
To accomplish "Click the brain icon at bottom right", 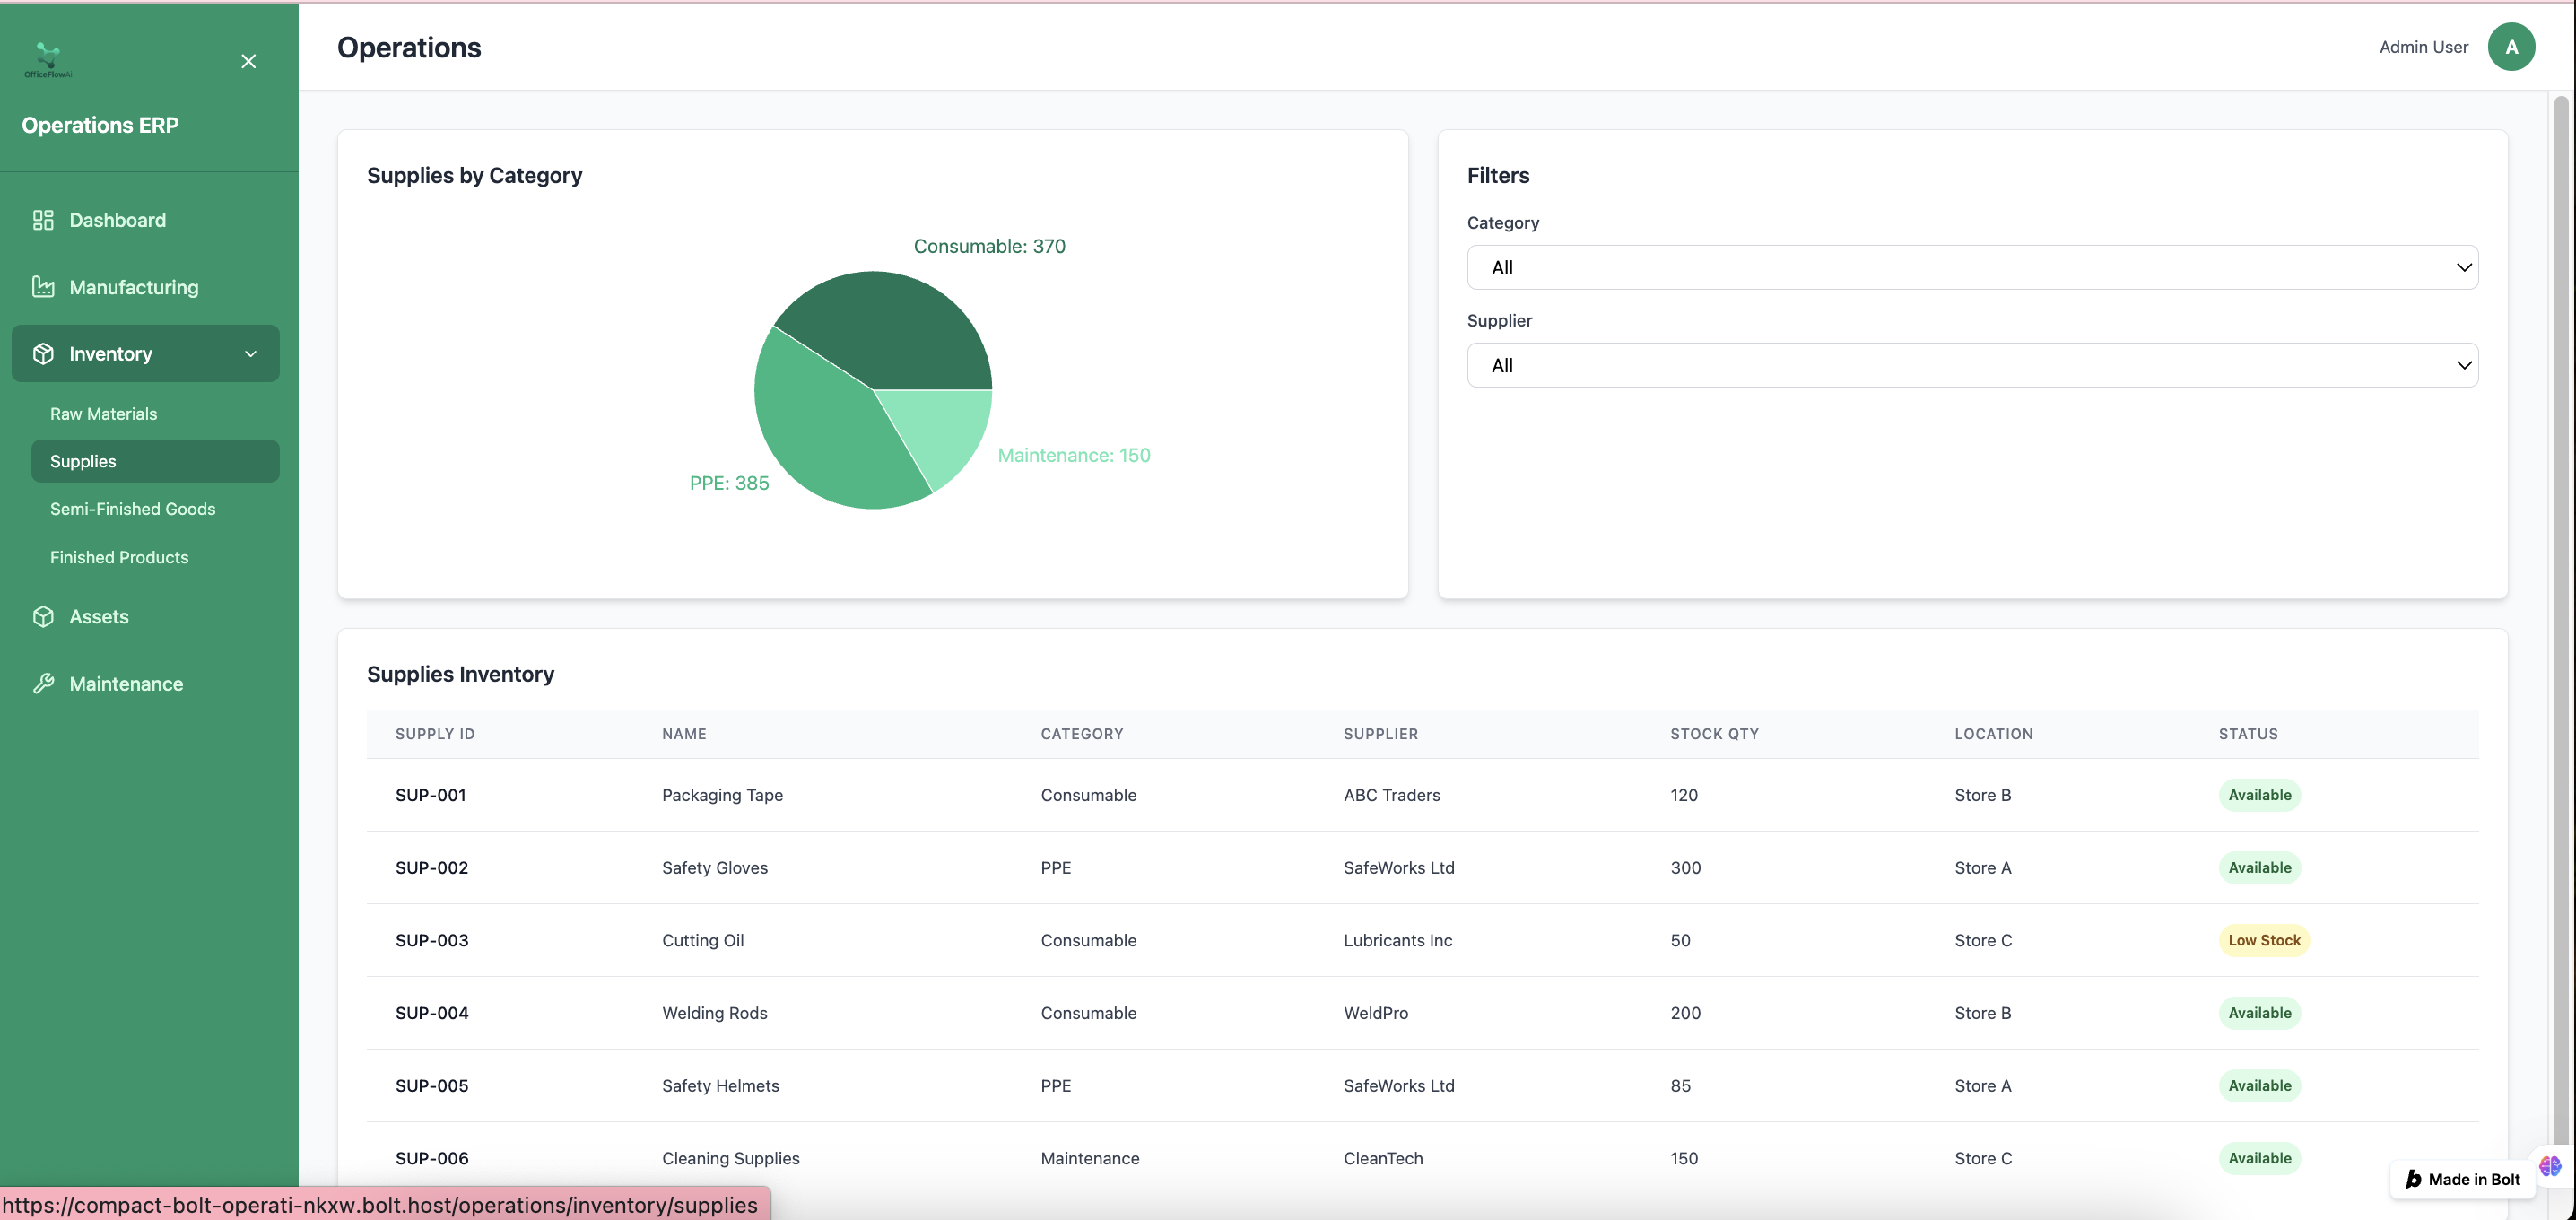I will (2549, 1166).
